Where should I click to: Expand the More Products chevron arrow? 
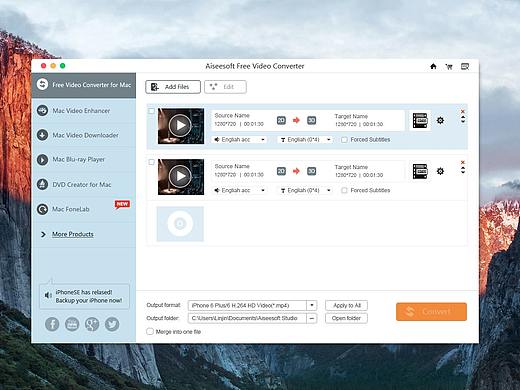point(43,234)
